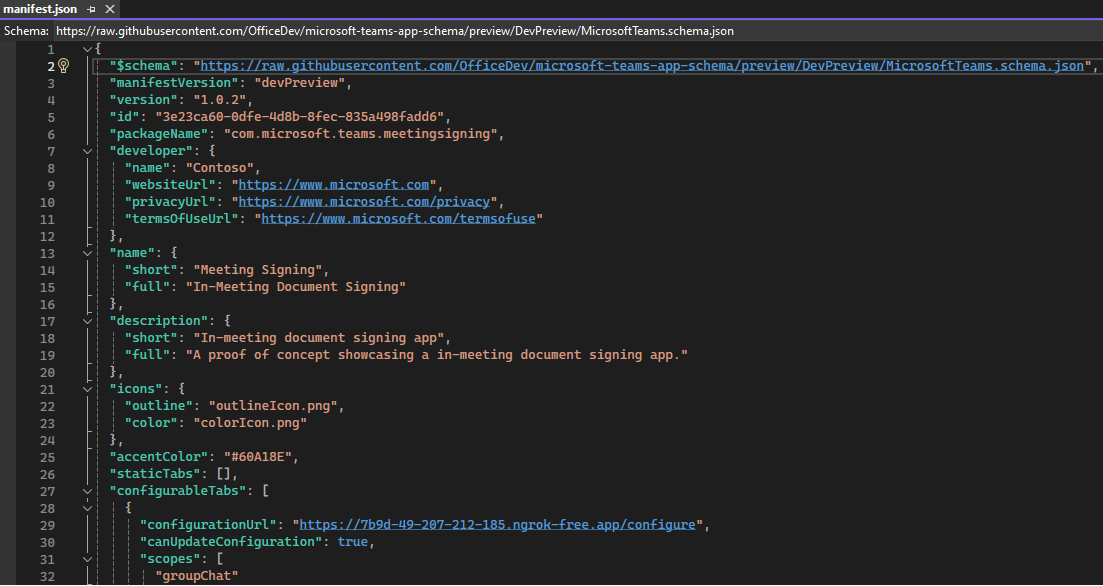1103x586 pixels.
Task: Click the "canUpdateConfiguration" true value
Action: (x=352, y=542)
